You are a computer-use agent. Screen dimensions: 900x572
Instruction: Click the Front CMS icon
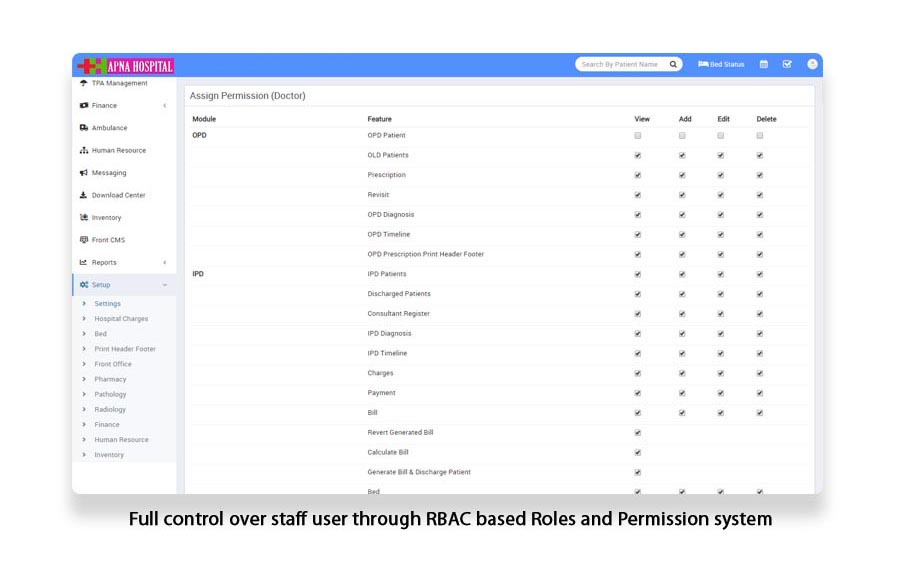tap(84, 240)
